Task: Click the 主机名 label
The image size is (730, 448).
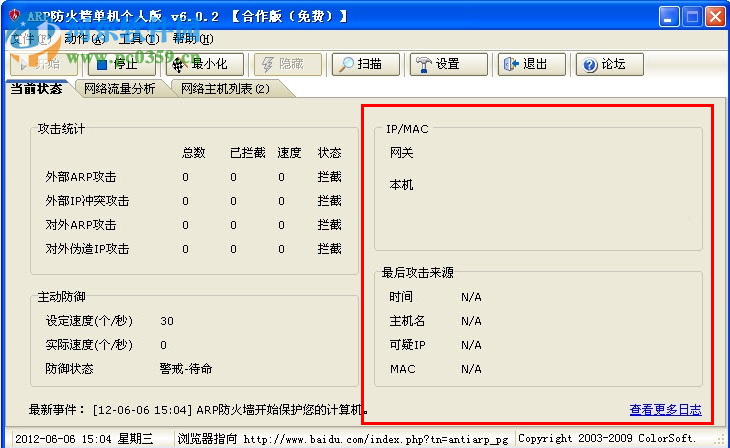Action: click(407, 321)
